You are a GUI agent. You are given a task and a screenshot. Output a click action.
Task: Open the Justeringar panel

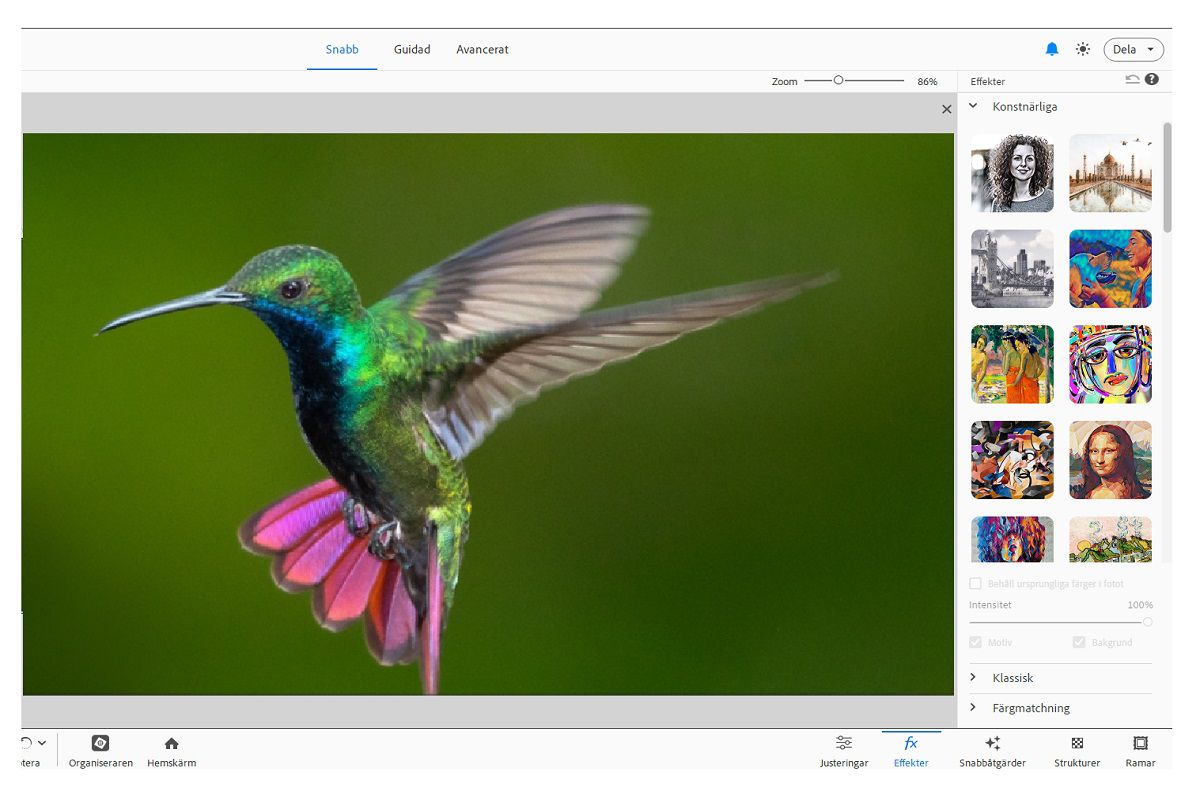pyautogui.click(x=844, y=751)
